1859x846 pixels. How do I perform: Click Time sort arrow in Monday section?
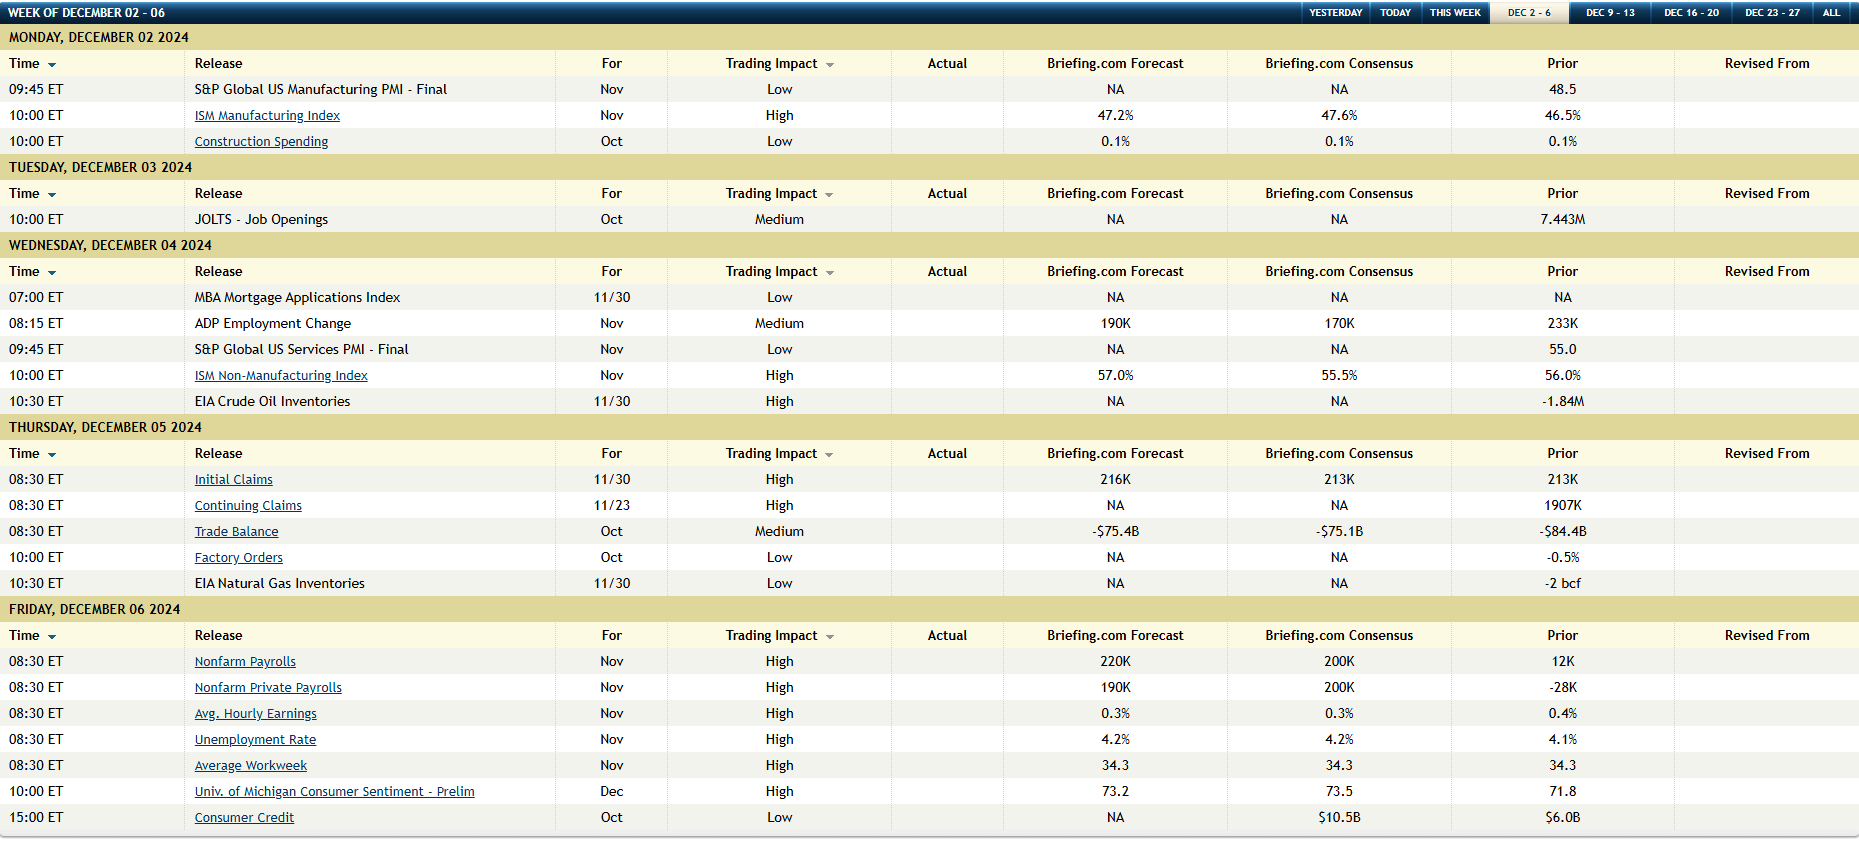click(x=52, y=64)
